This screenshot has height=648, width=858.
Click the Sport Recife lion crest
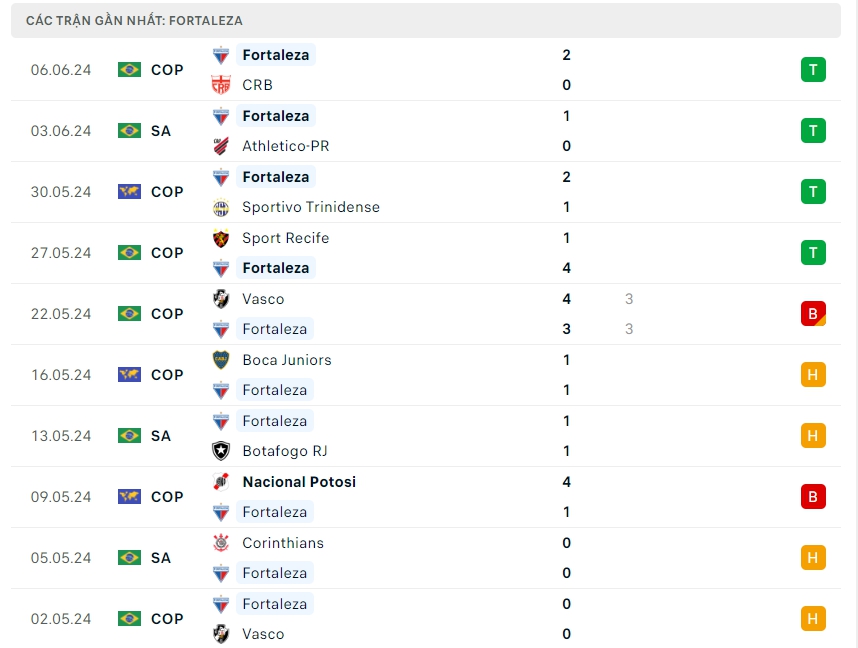(x=221, y=238)
